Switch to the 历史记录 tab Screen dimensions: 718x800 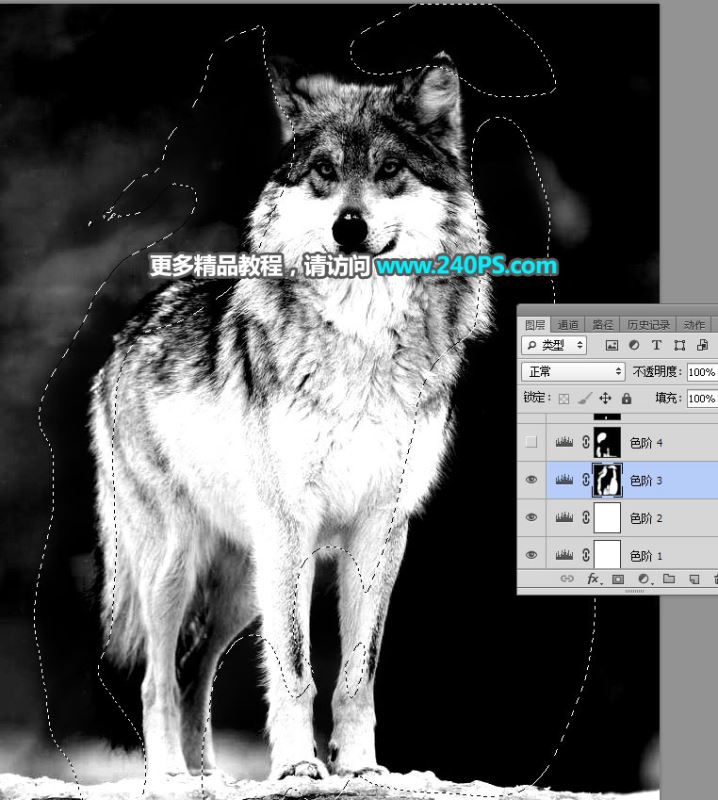[648, 324]
